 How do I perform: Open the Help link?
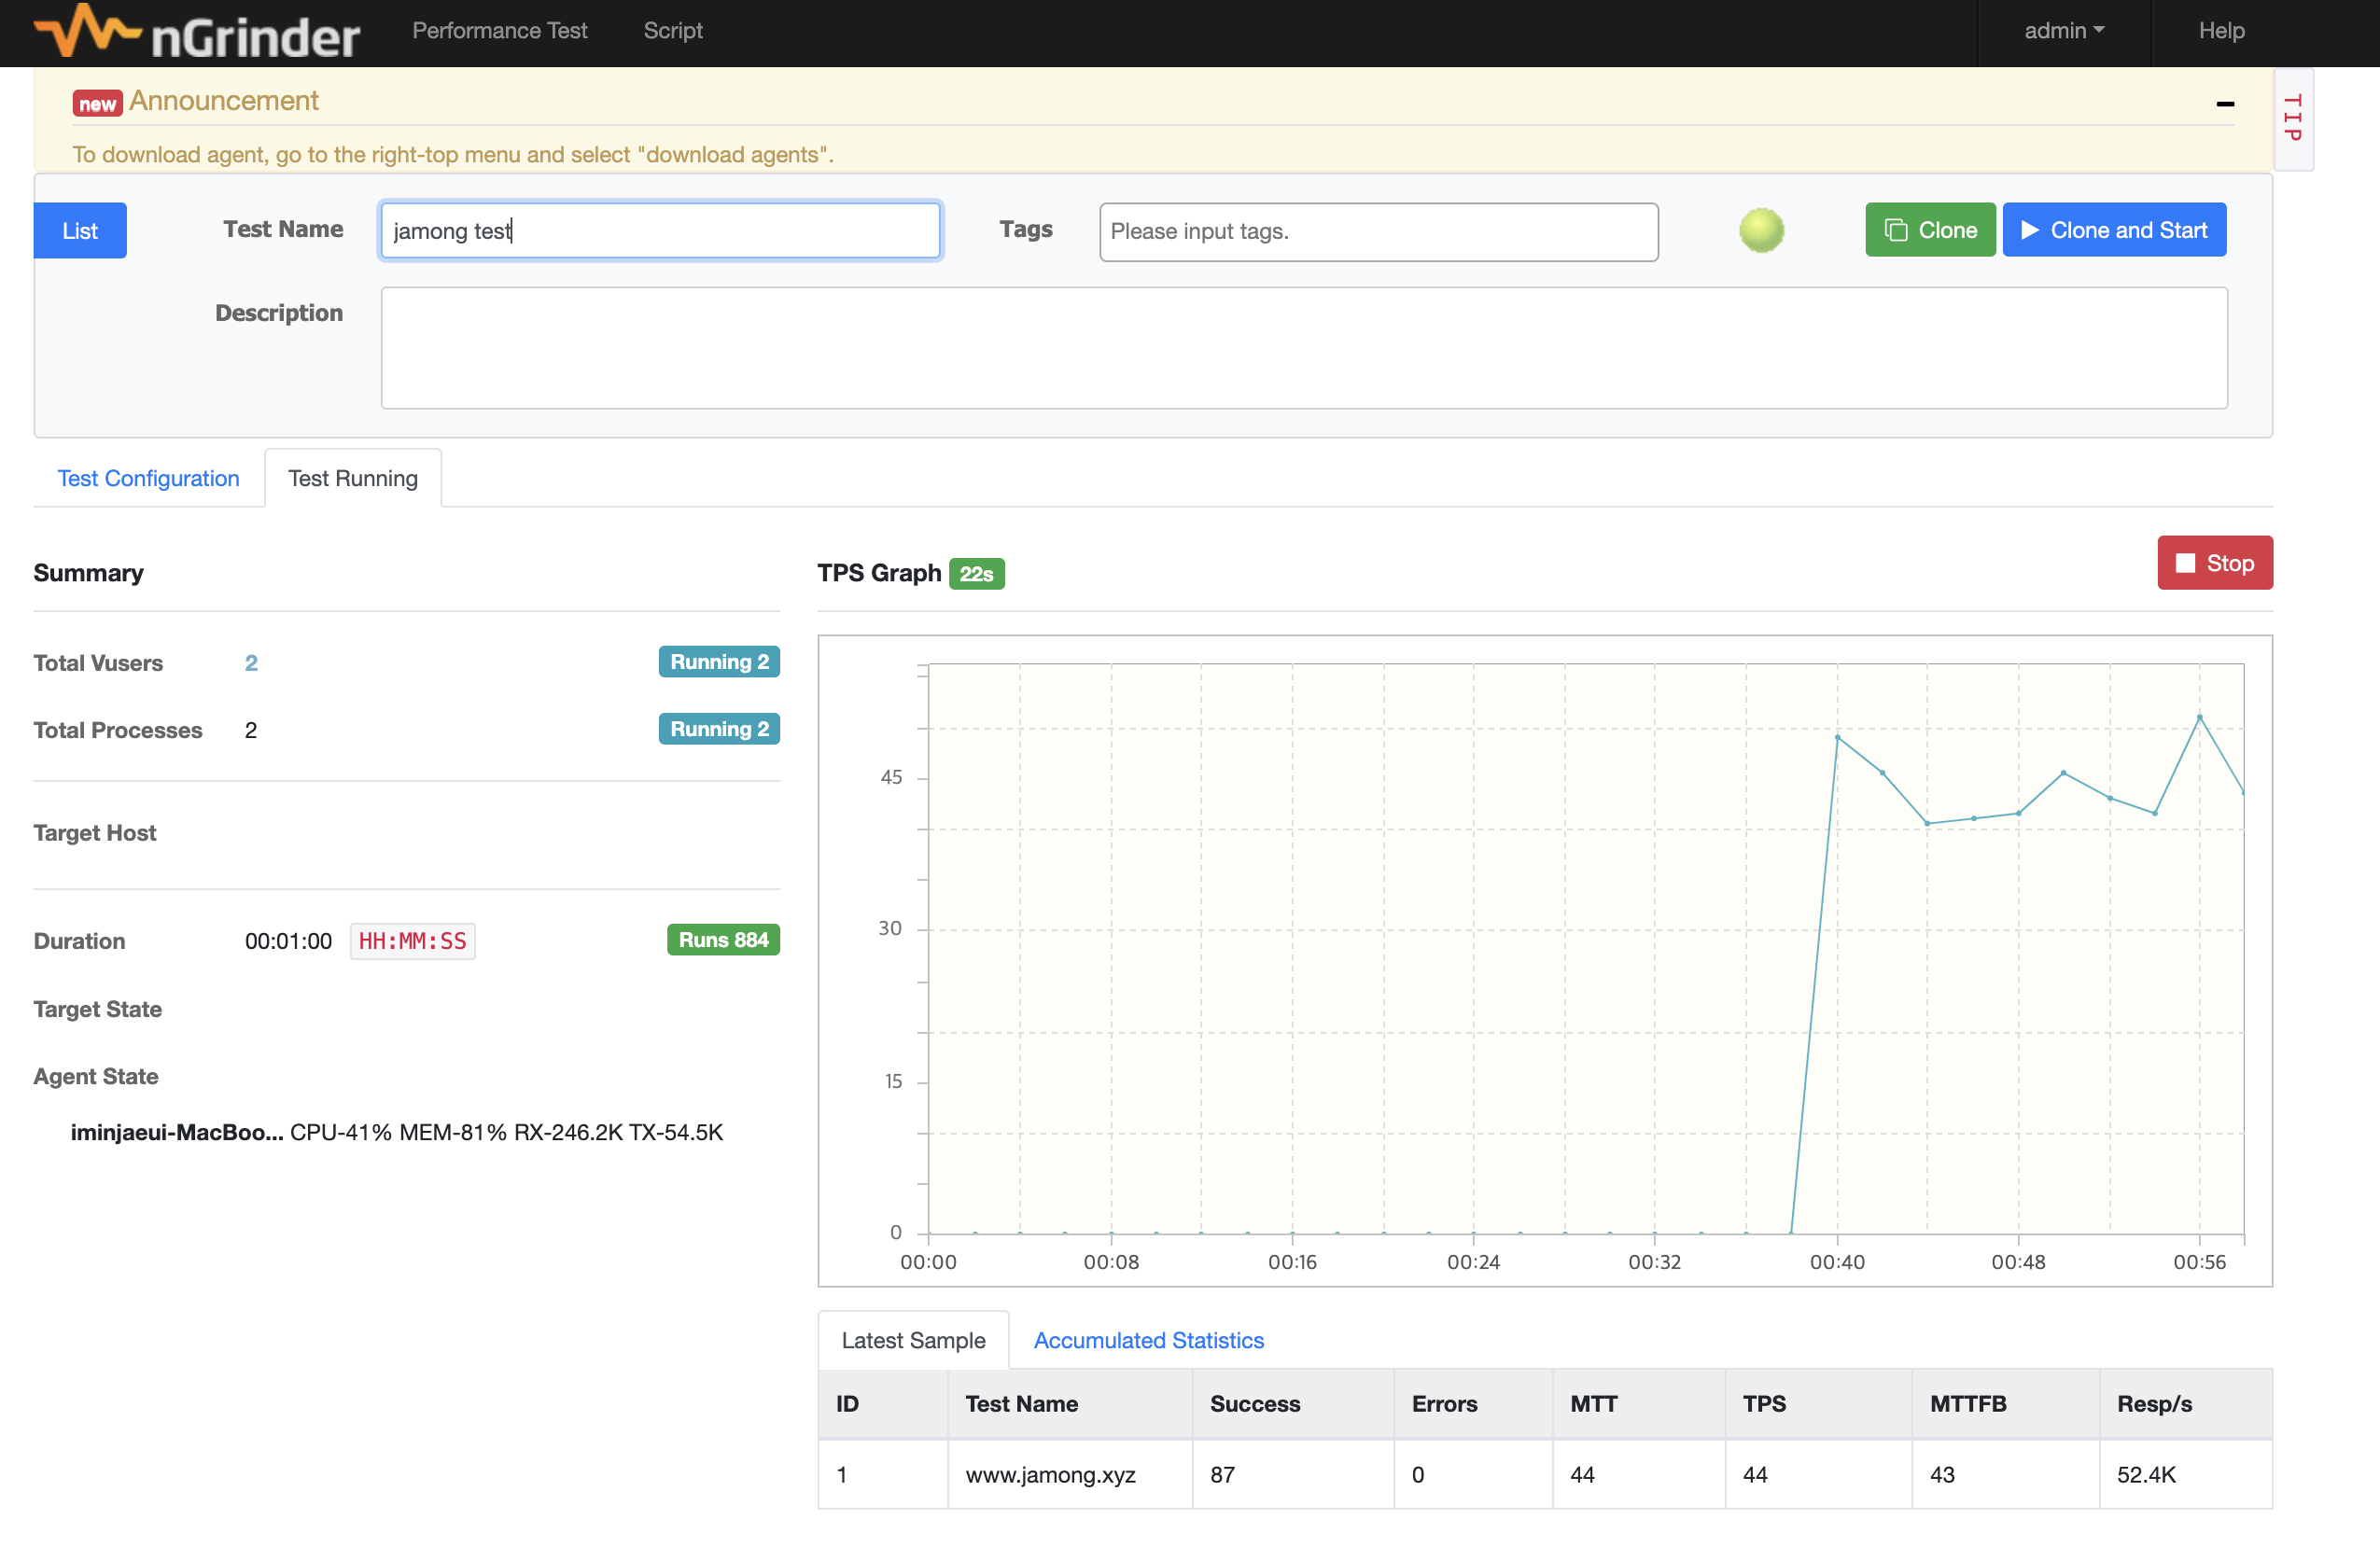click(2221, 31)
